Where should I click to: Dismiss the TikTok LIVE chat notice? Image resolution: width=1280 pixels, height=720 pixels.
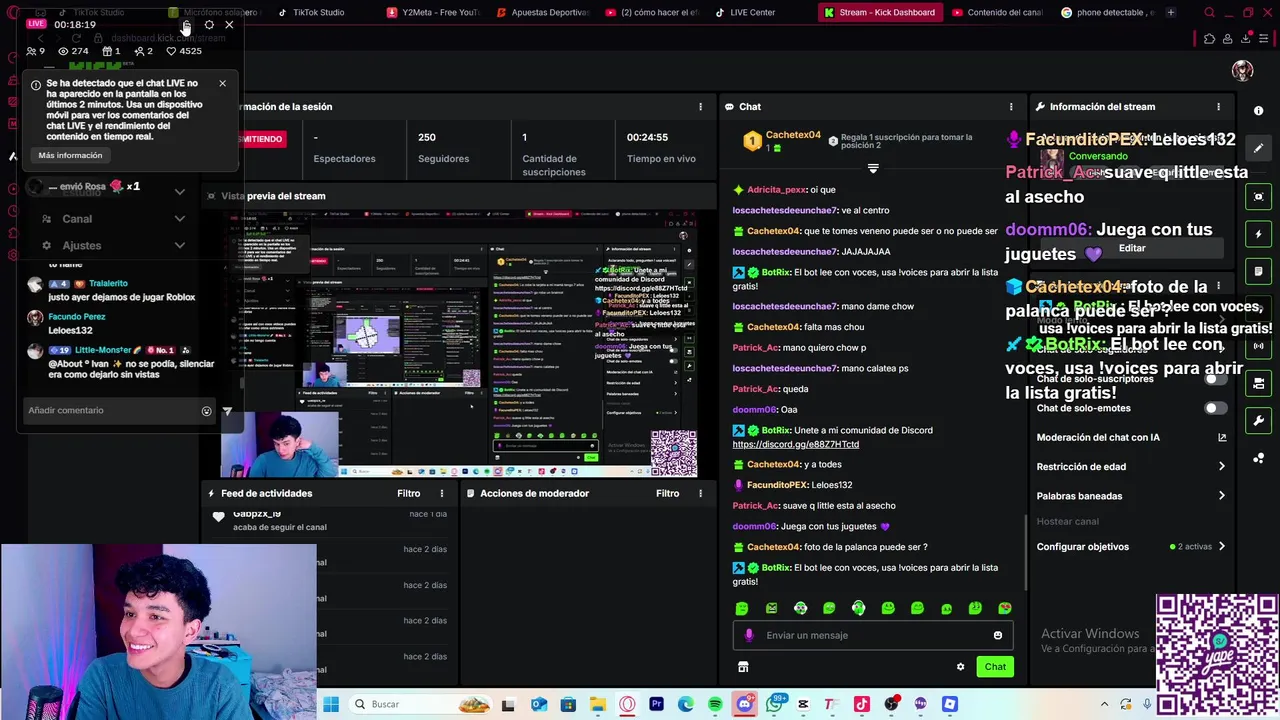click(222, 83)
